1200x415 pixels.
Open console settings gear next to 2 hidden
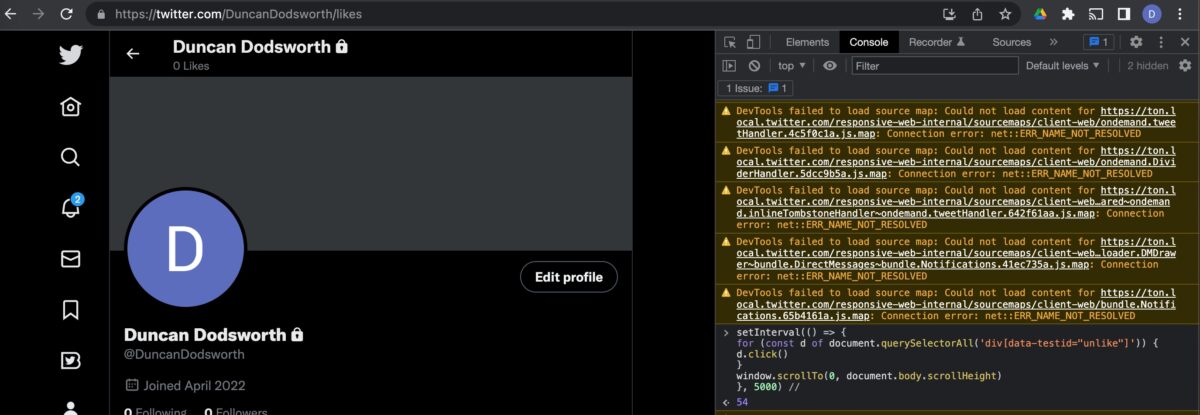click(x=1185, y=66)
